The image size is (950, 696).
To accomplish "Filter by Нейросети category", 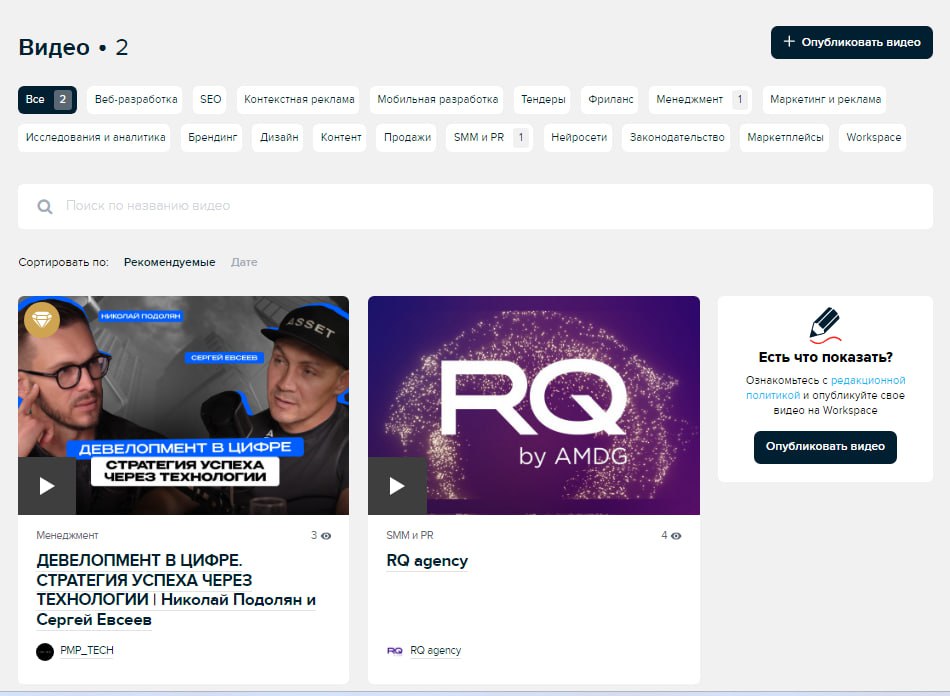I will pos(579,138).
